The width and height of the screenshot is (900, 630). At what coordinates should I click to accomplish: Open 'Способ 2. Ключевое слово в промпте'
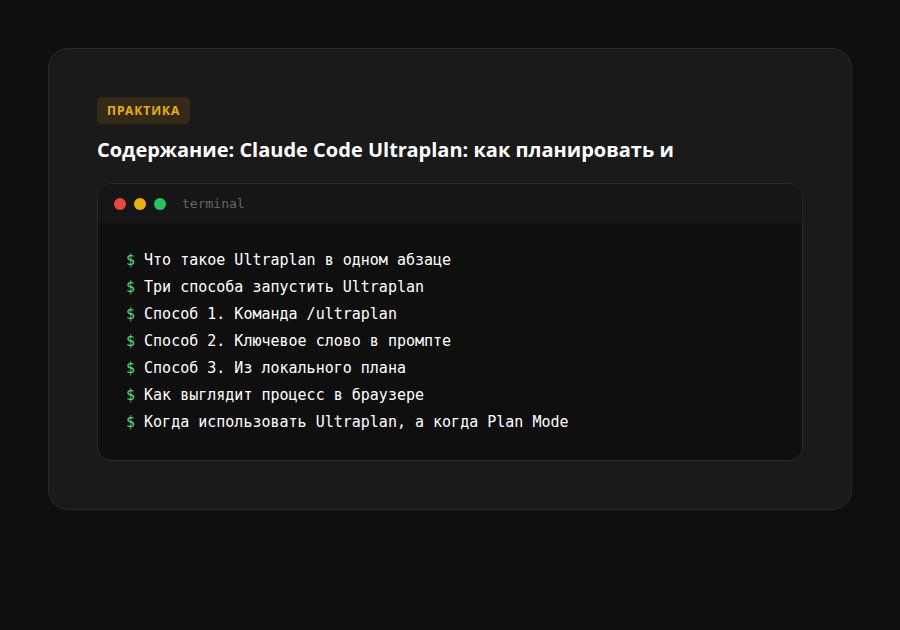point(298,340)
